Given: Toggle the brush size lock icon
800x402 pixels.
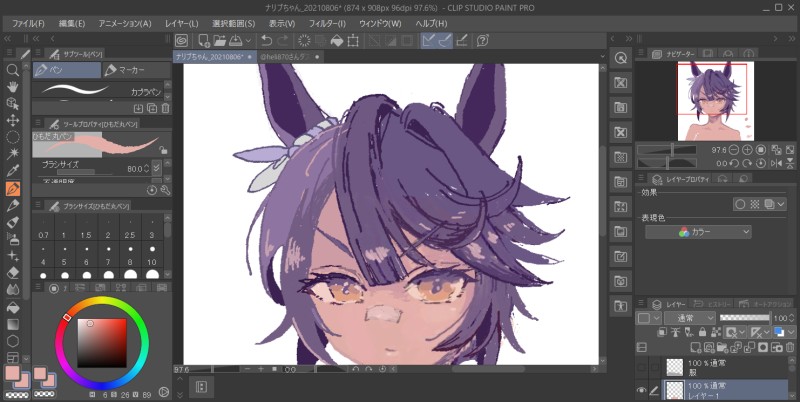Looking at the screenshot, I should (163, 149).
